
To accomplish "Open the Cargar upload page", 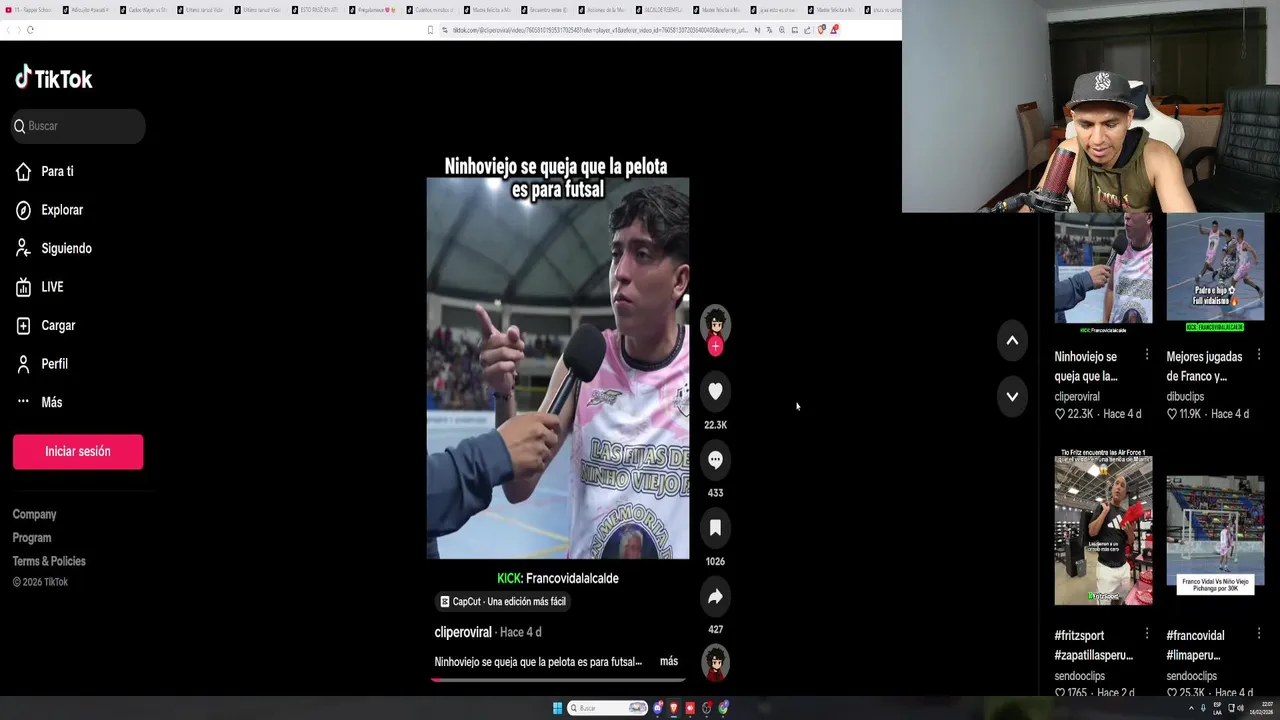I will [45, 325].
